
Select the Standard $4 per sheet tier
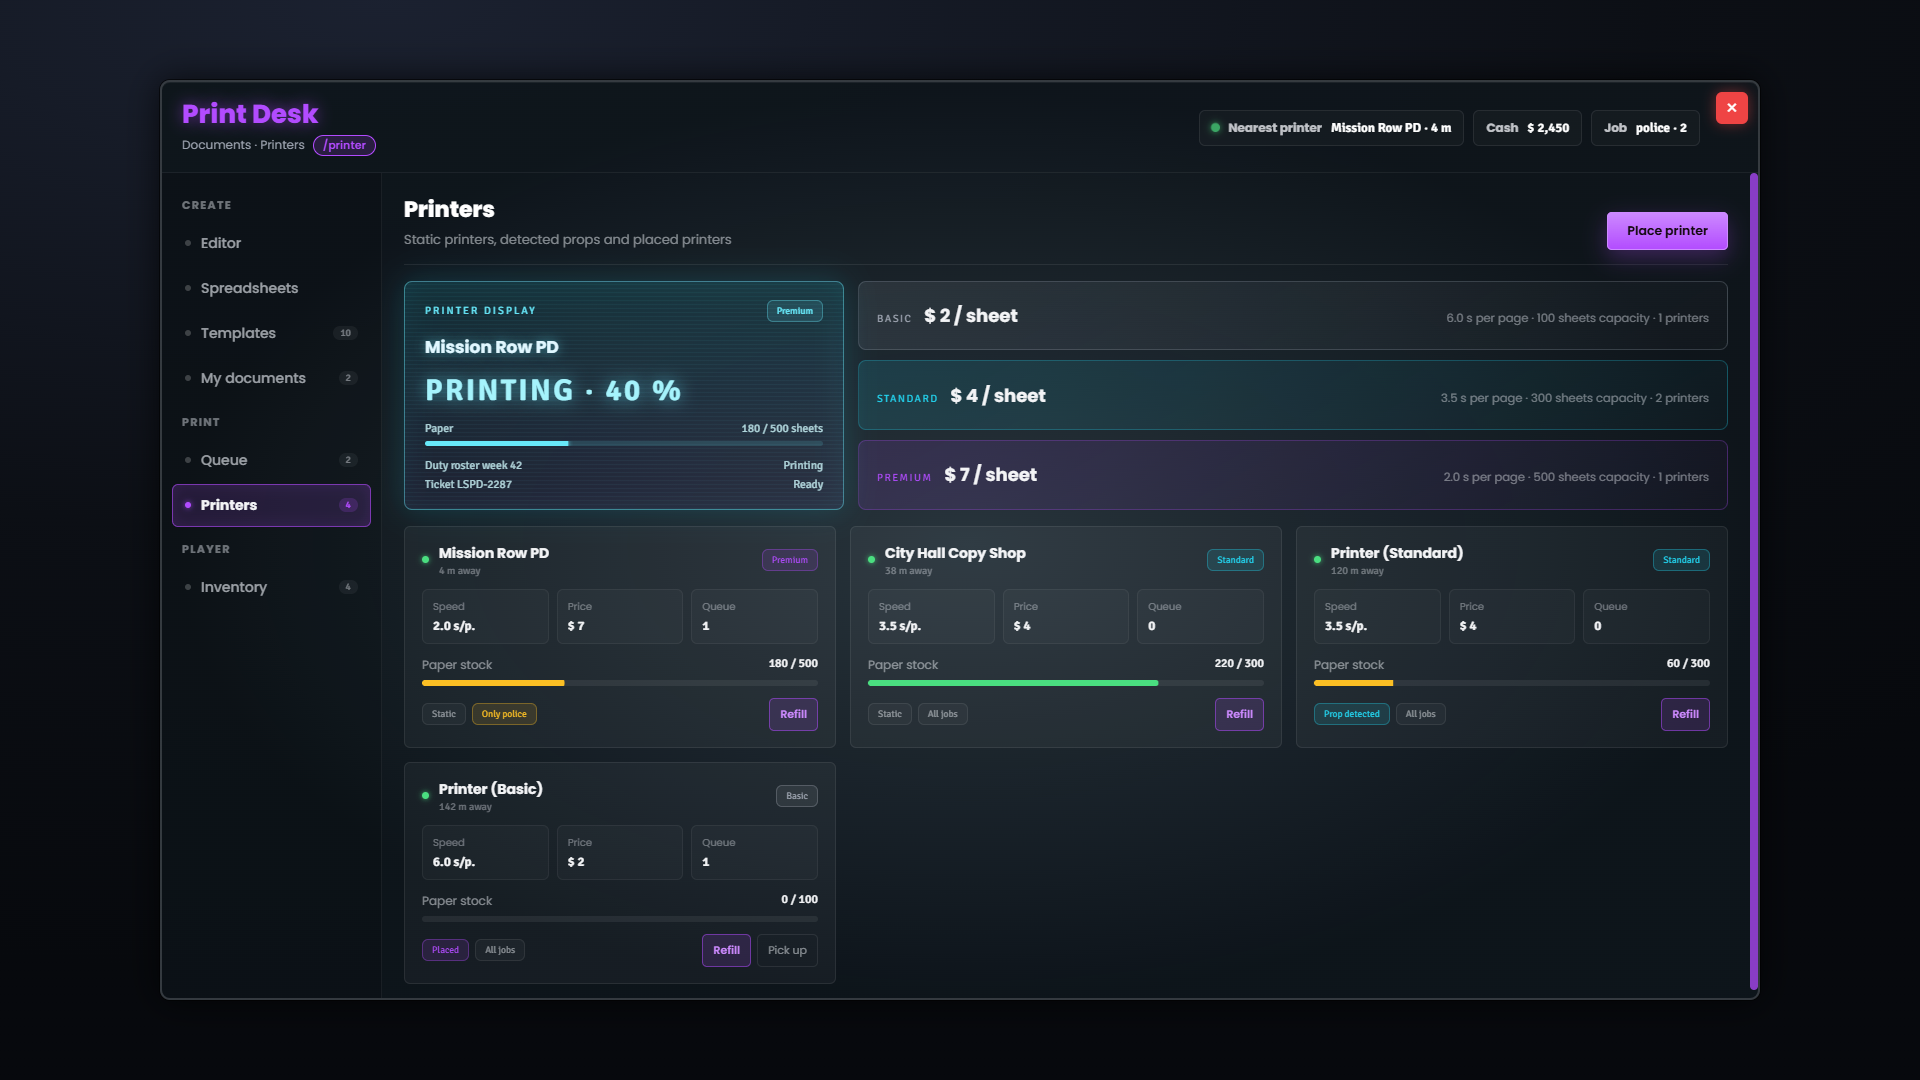coord(1292,395)
